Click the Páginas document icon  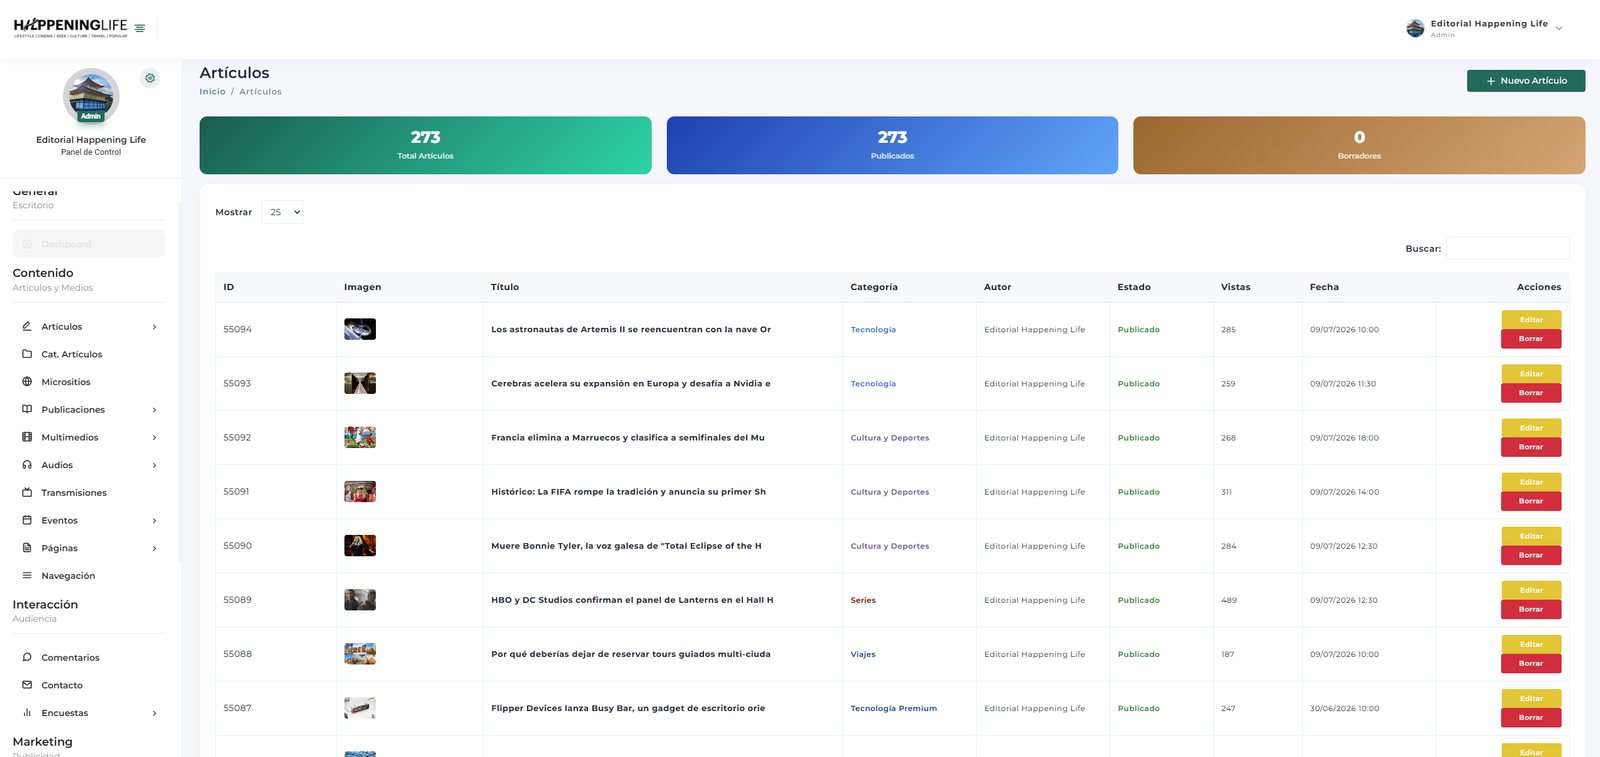pyautogui.click(x=27, y=548)
